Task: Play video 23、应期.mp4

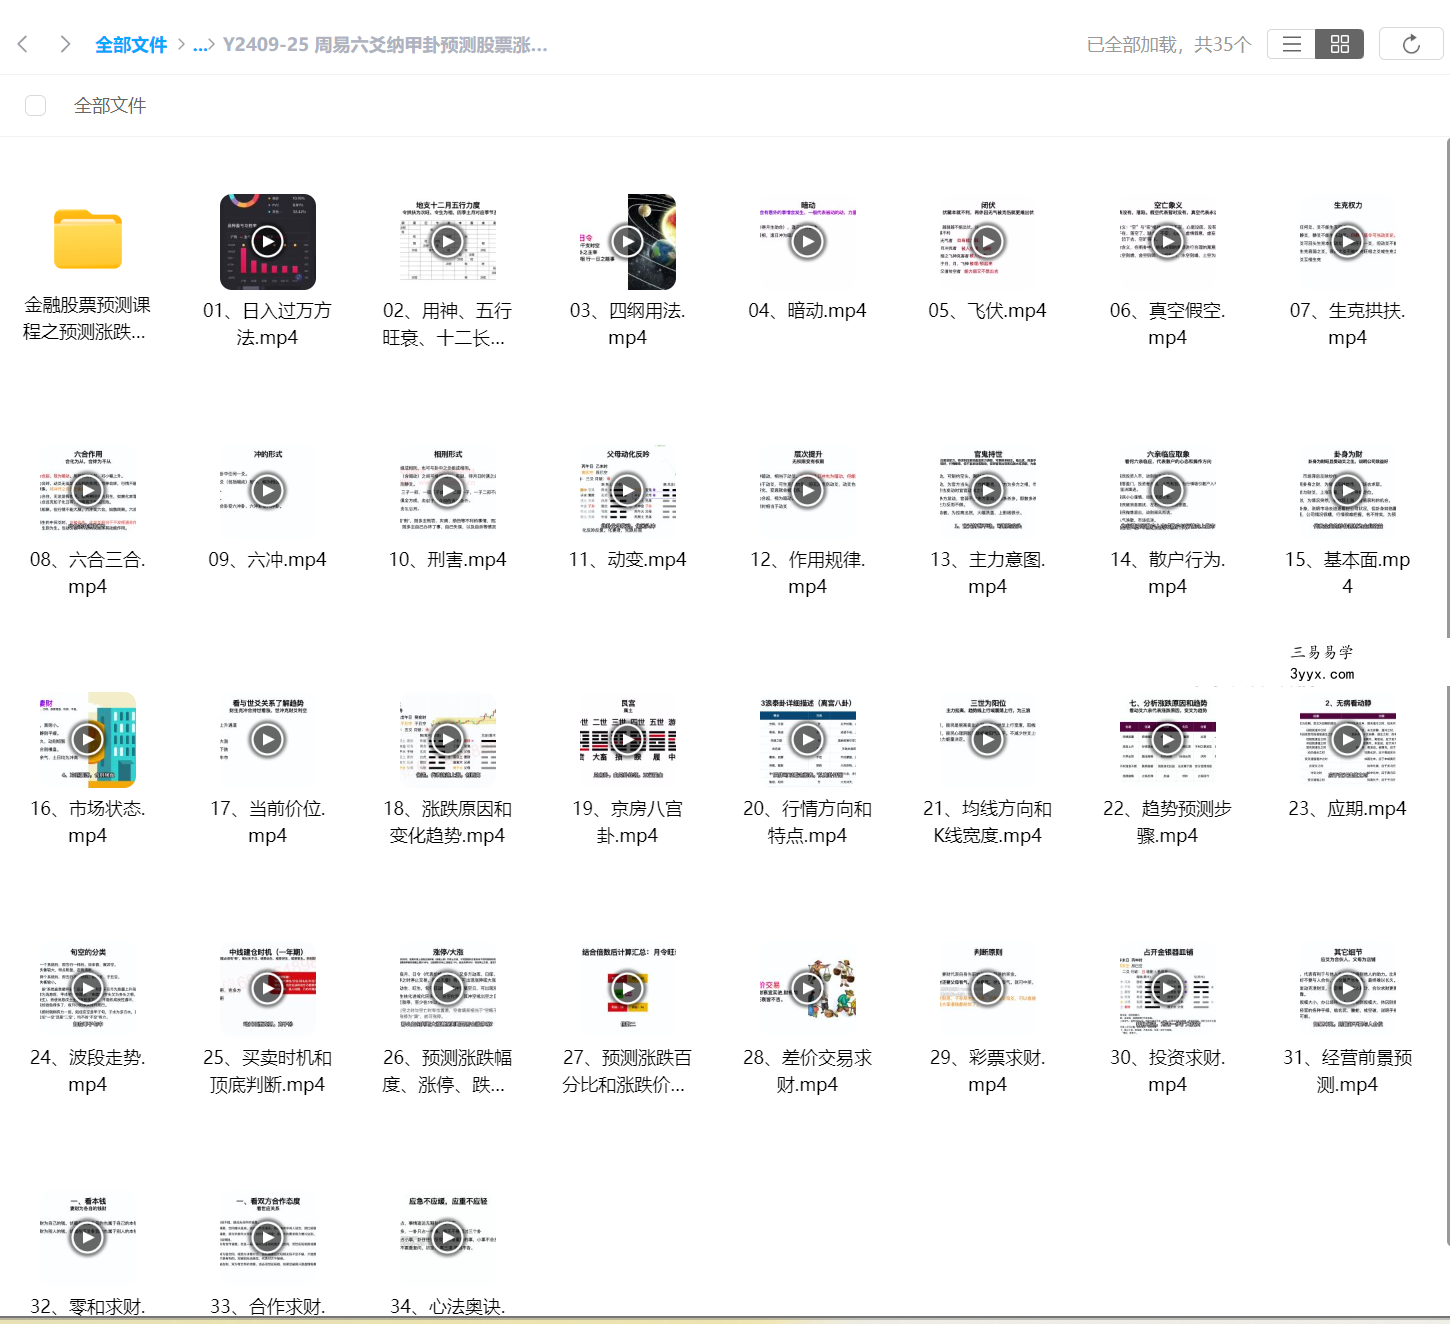Action: point(1347,739)
